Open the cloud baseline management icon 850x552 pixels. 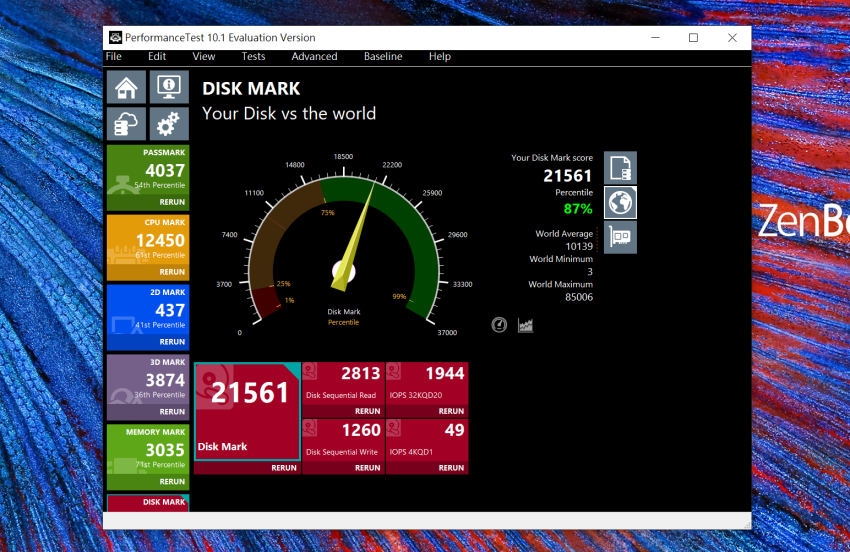point(126,124)
